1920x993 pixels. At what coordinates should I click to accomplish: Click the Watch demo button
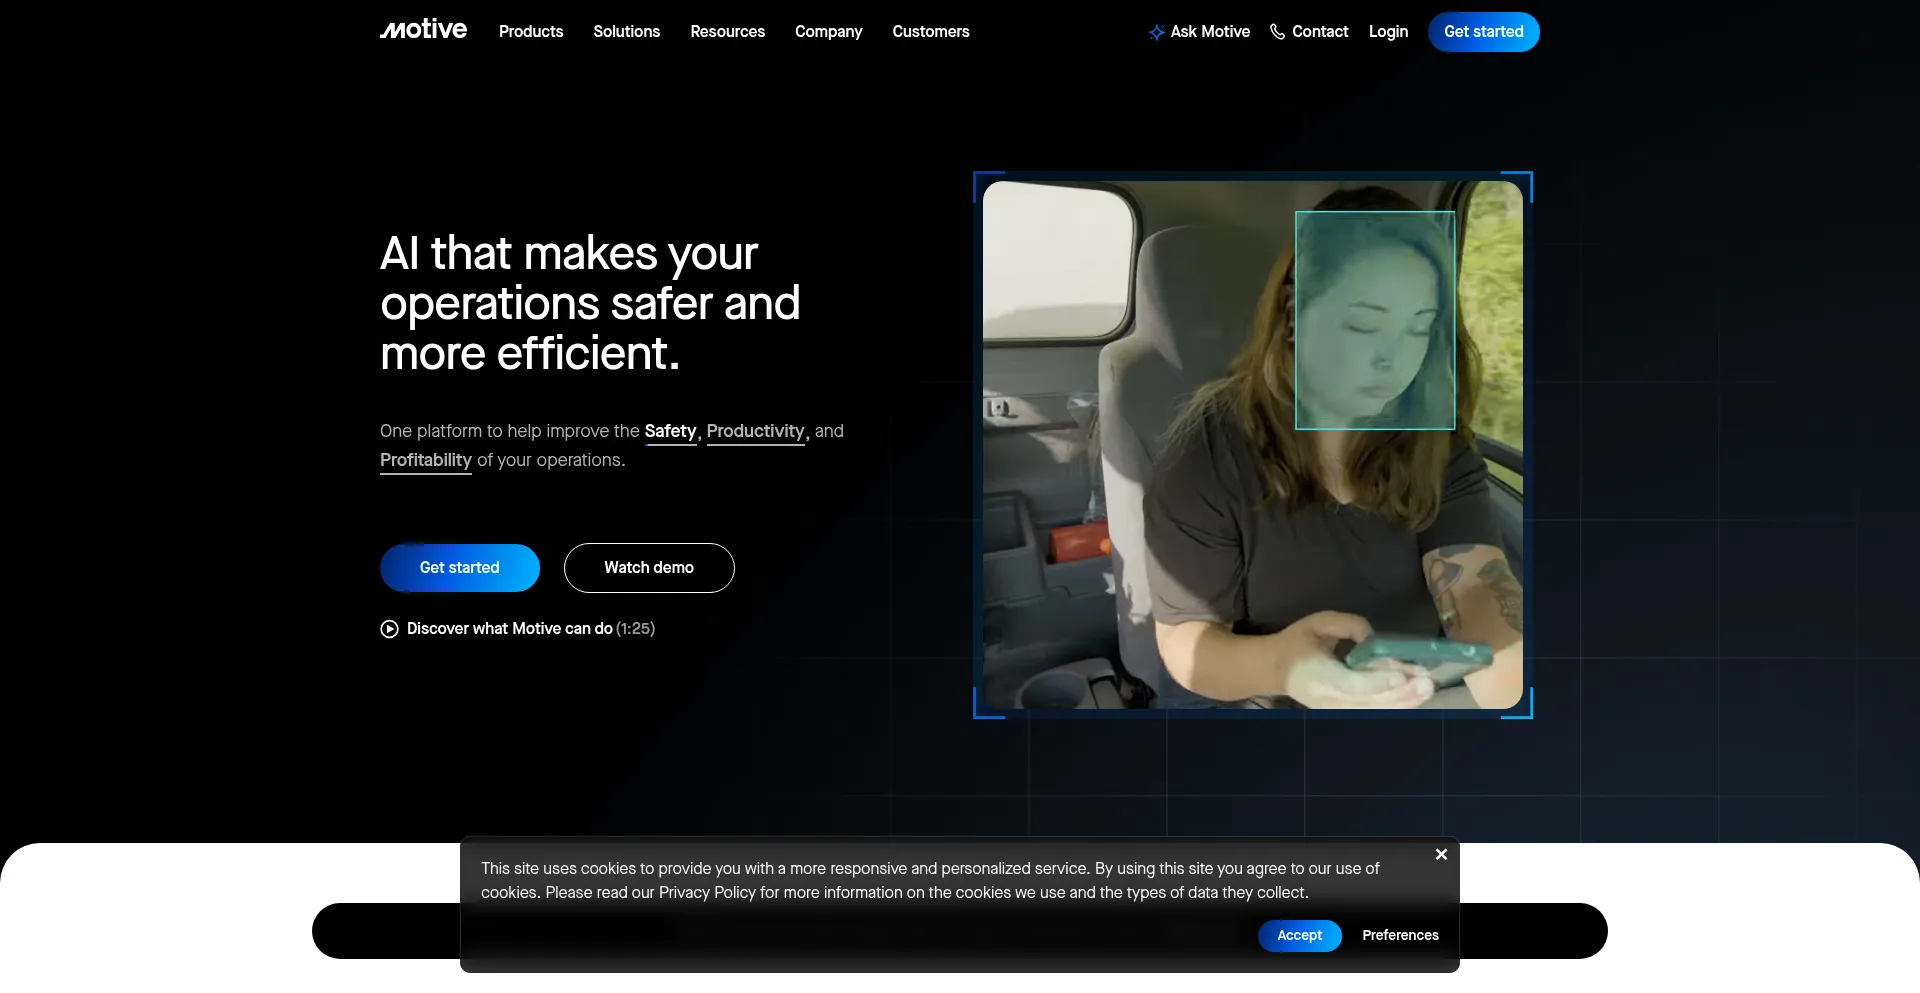coord(648,568)
